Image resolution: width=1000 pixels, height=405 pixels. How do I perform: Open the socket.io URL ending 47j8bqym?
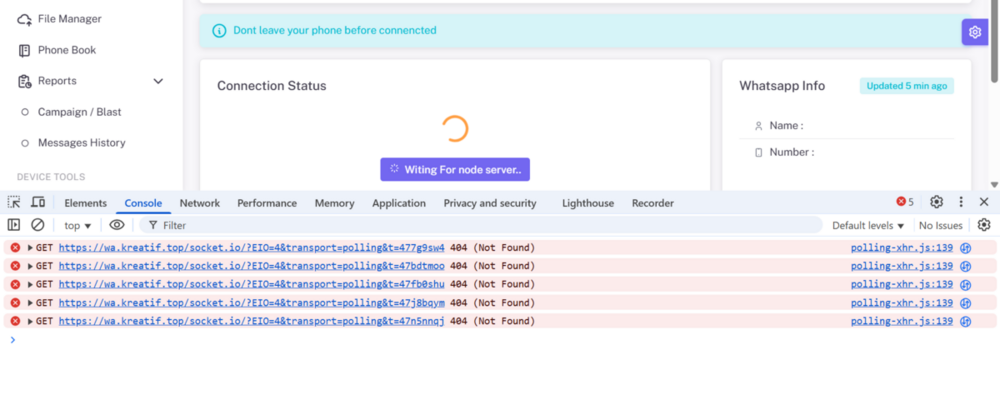pos(251,303)
